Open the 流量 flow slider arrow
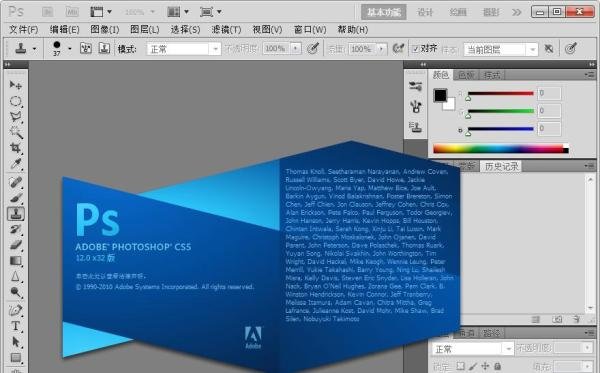600x373 pixels. tap(381, 49)
